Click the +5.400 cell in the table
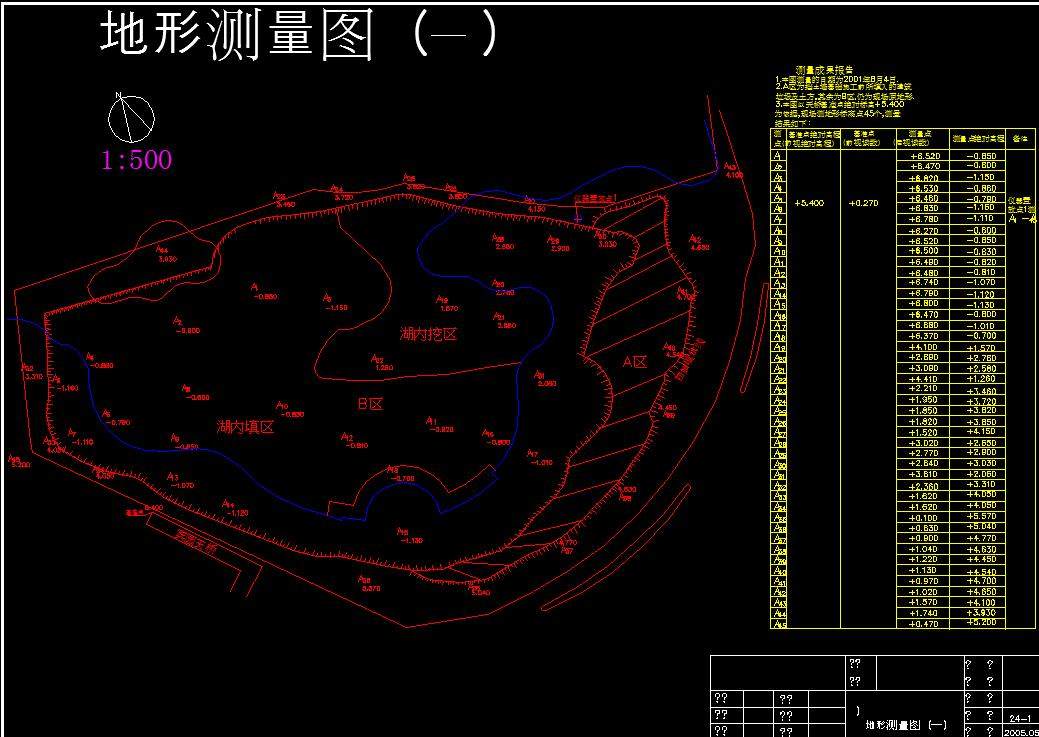 [808, 203]
